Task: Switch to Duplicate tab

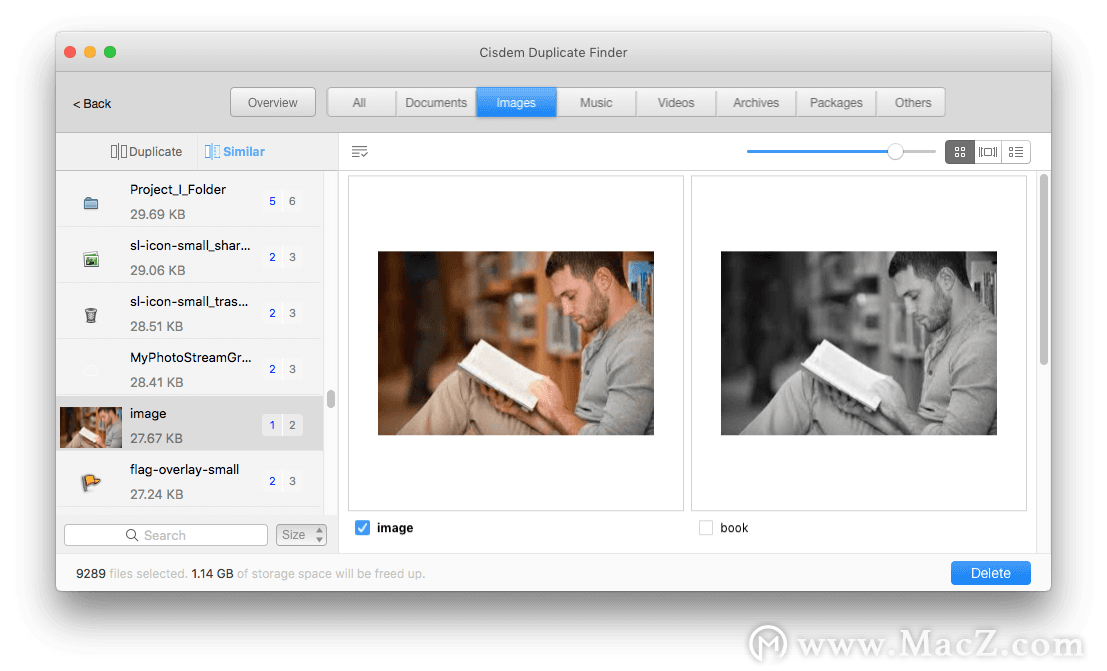Action: [146, 151]
